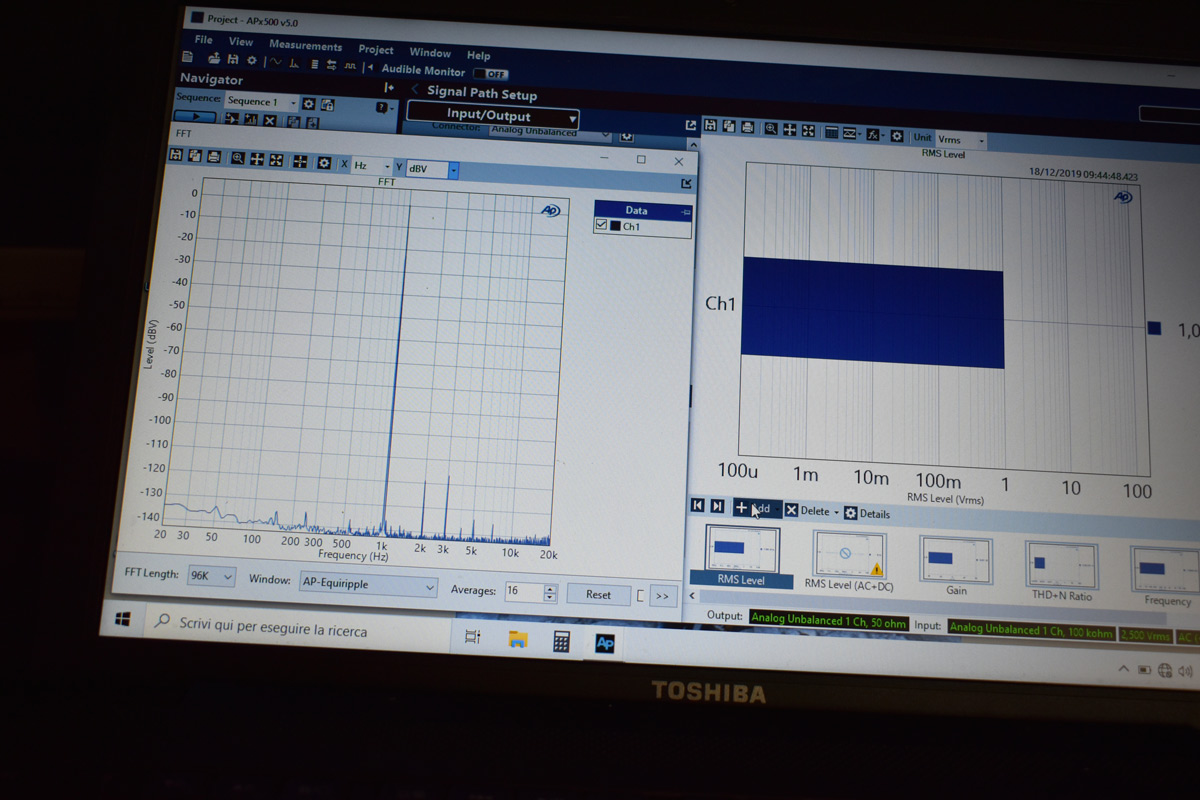Toggle Ch1 checkbox in FFT Data legend
The height and width of the screenshot is (800, 1200).
click(x=601, y=226)
